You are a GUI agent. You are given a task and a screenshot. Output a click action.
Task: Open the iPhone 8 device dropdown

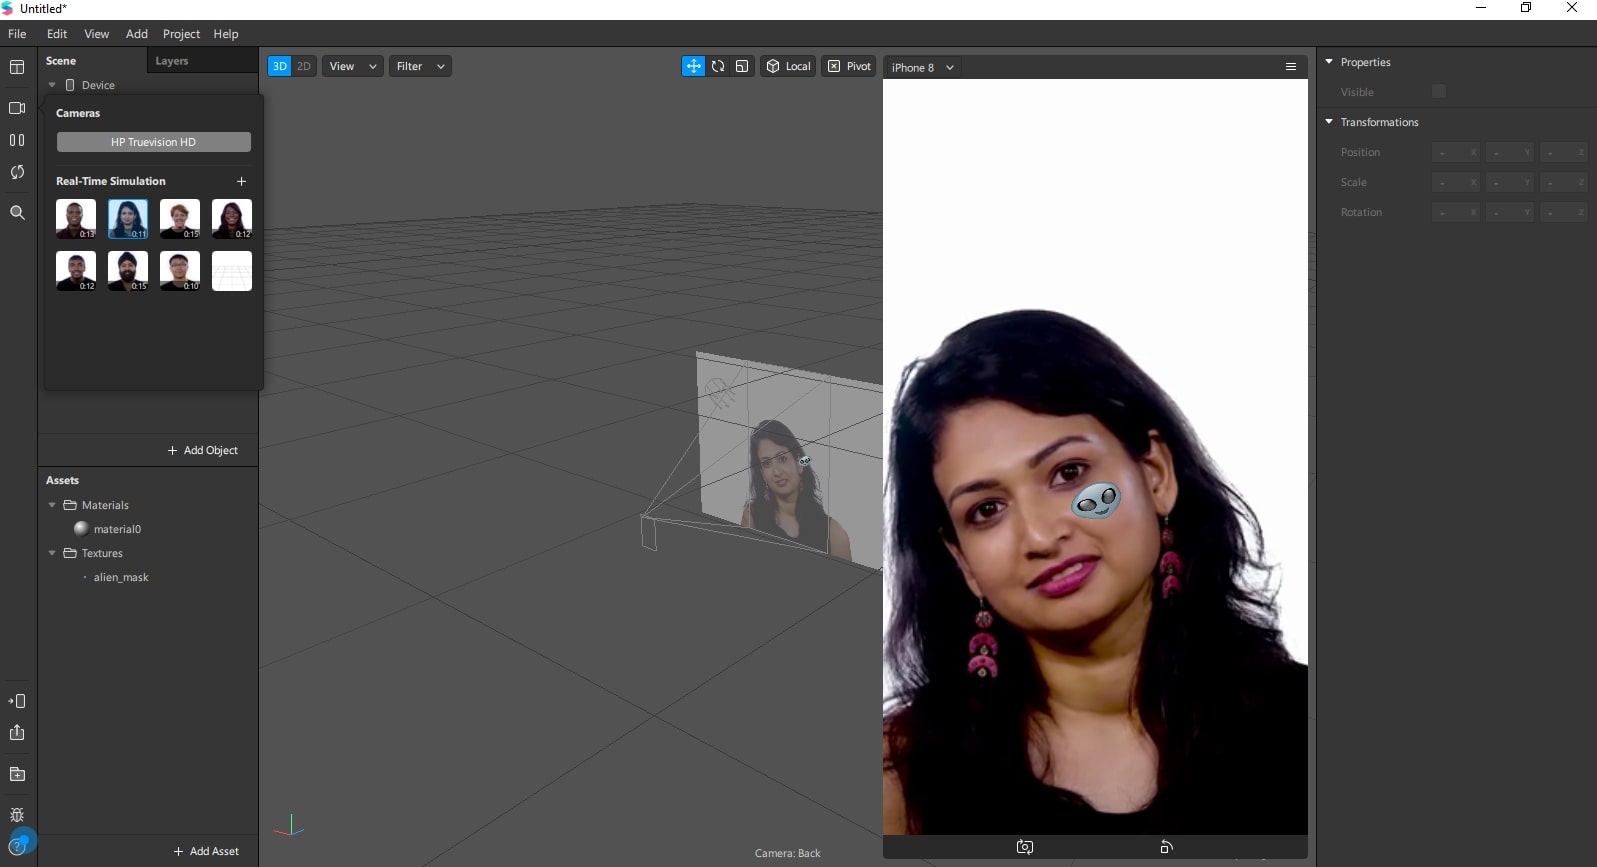[x=922, y=67]
